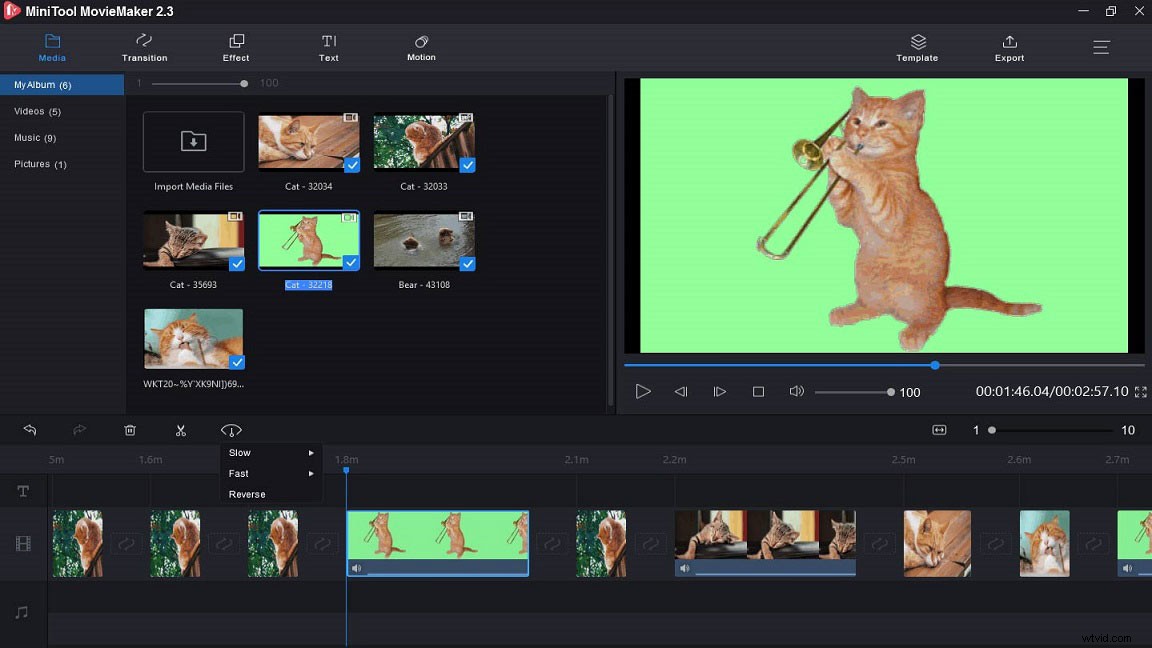Uncheck the Bear - 43108 selection checkbox
Viewport: 1152px width, 648px height.
pyautogui.click(x=466, y=264)
